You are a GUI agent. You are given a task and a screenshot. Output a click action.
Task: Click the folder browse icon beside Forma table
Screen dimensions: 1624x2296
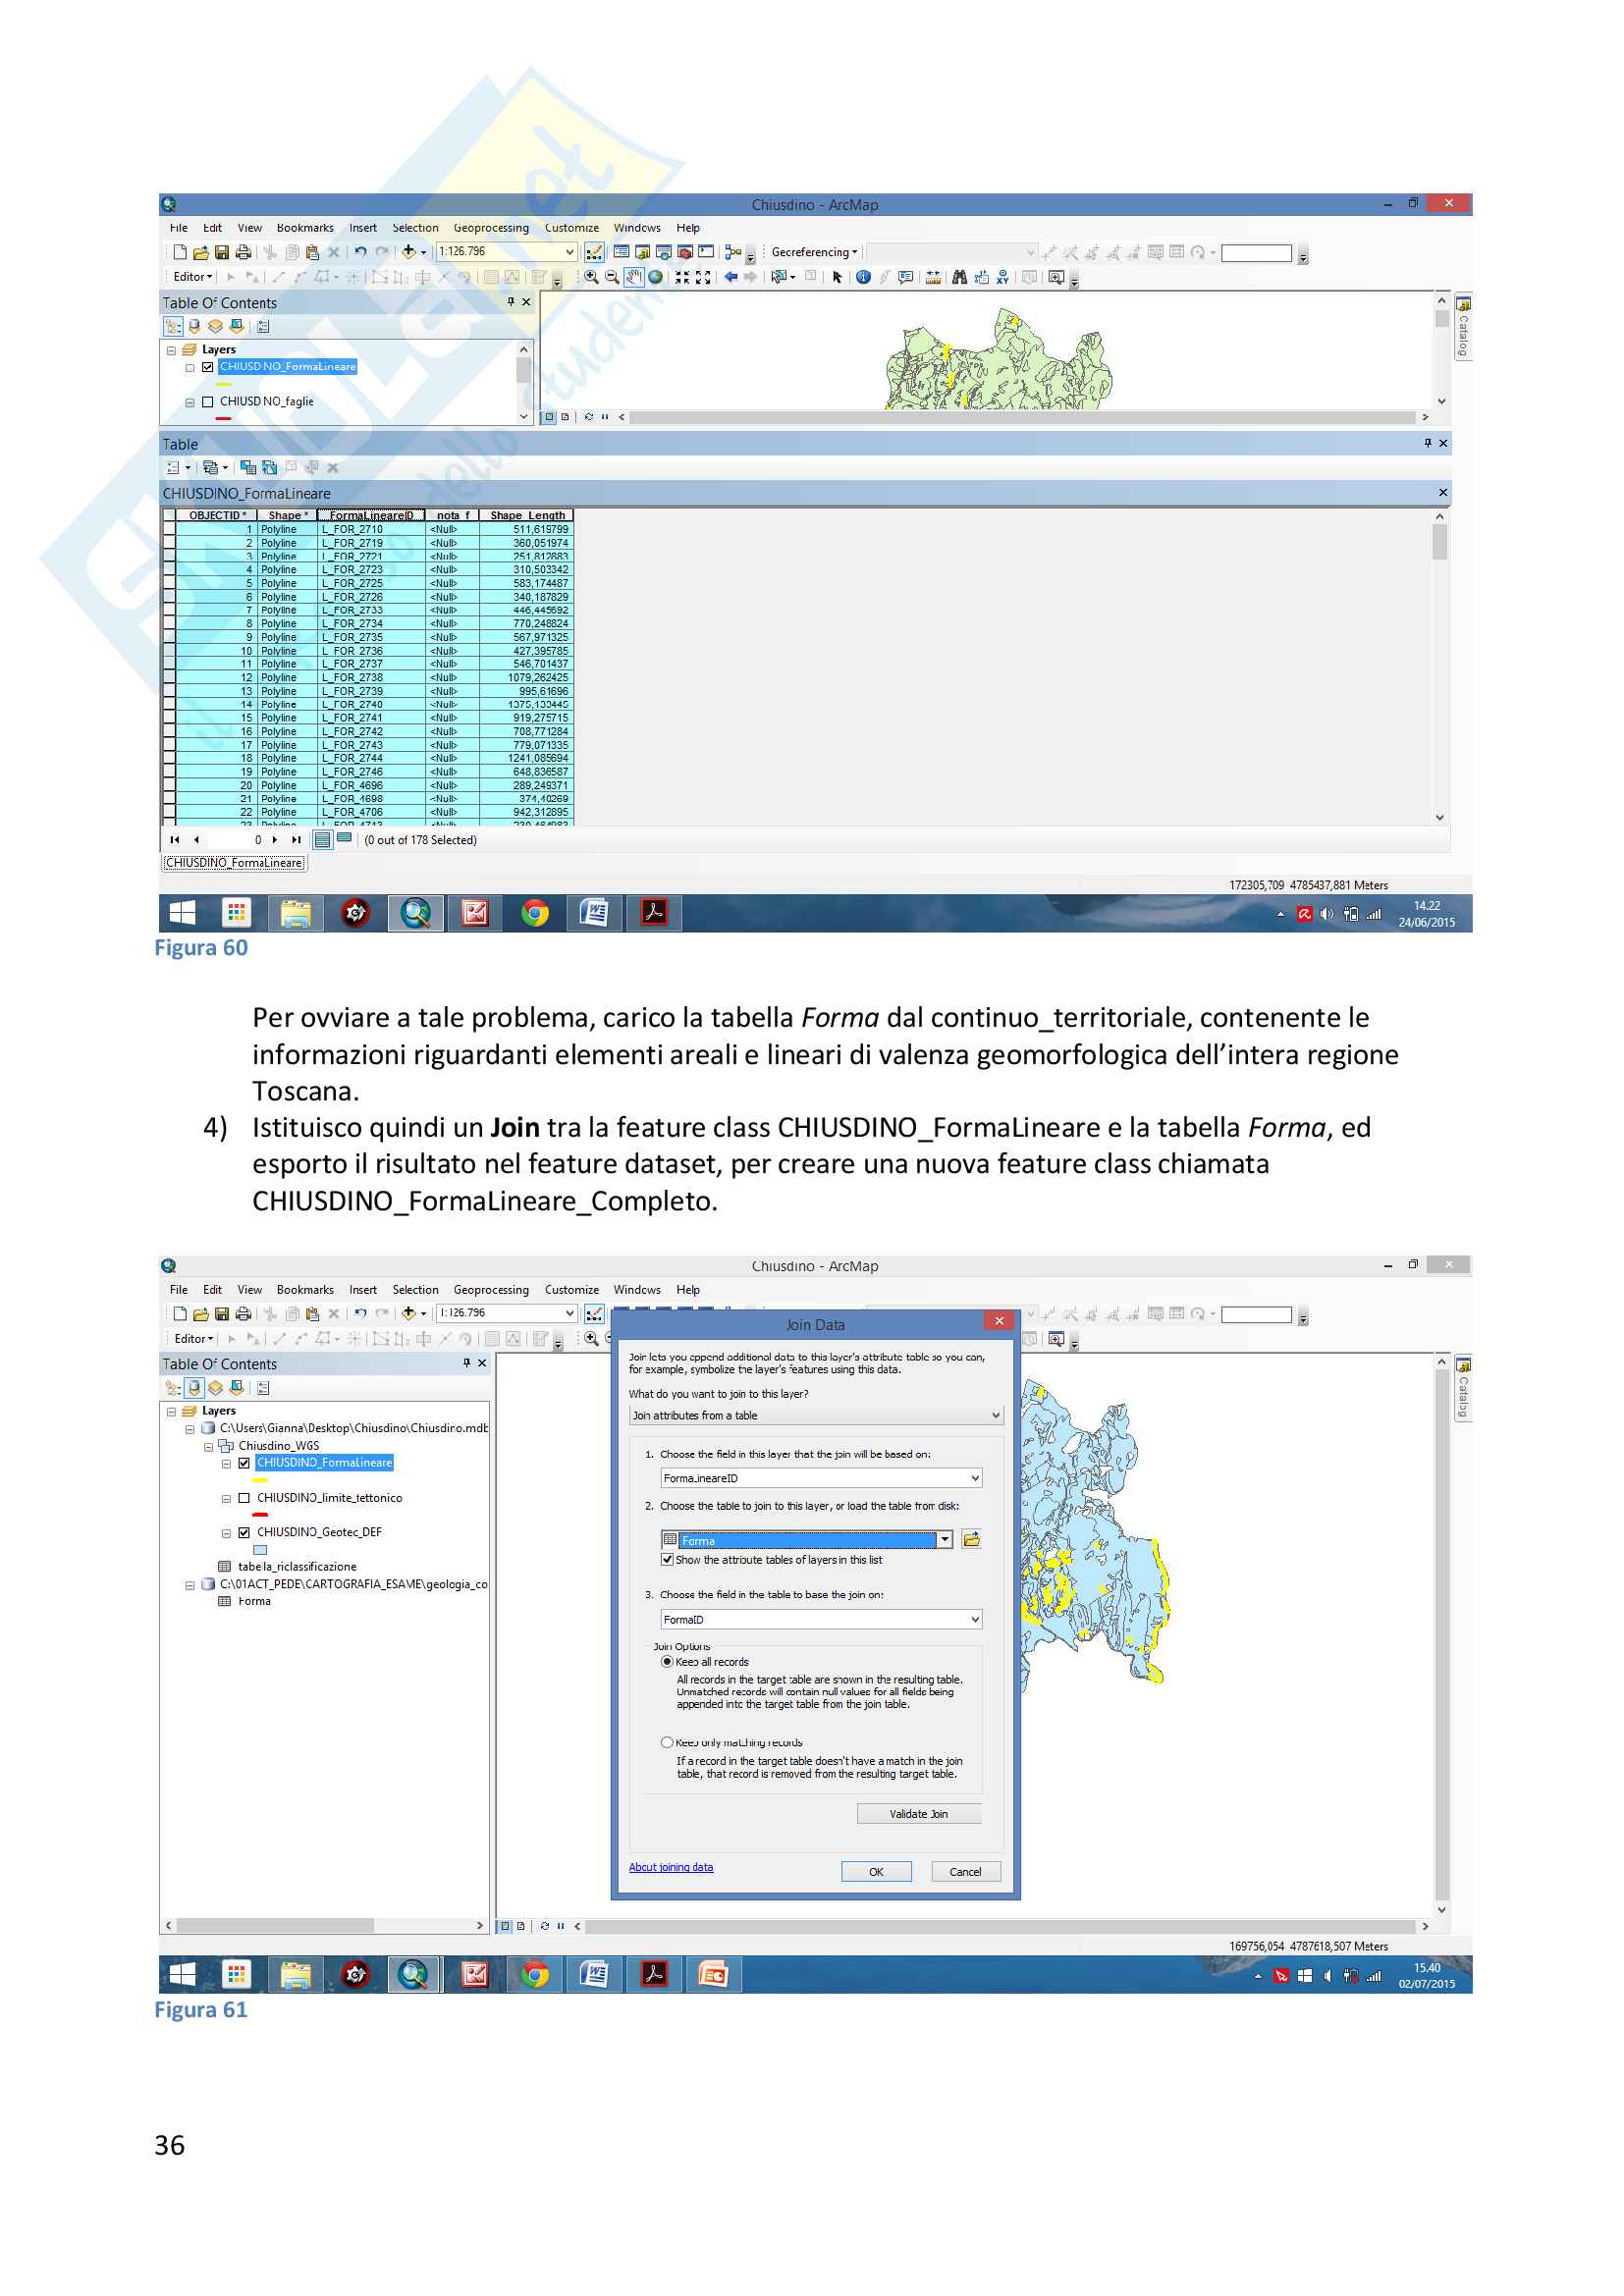pyautogui.click(x=970, y=1540)
